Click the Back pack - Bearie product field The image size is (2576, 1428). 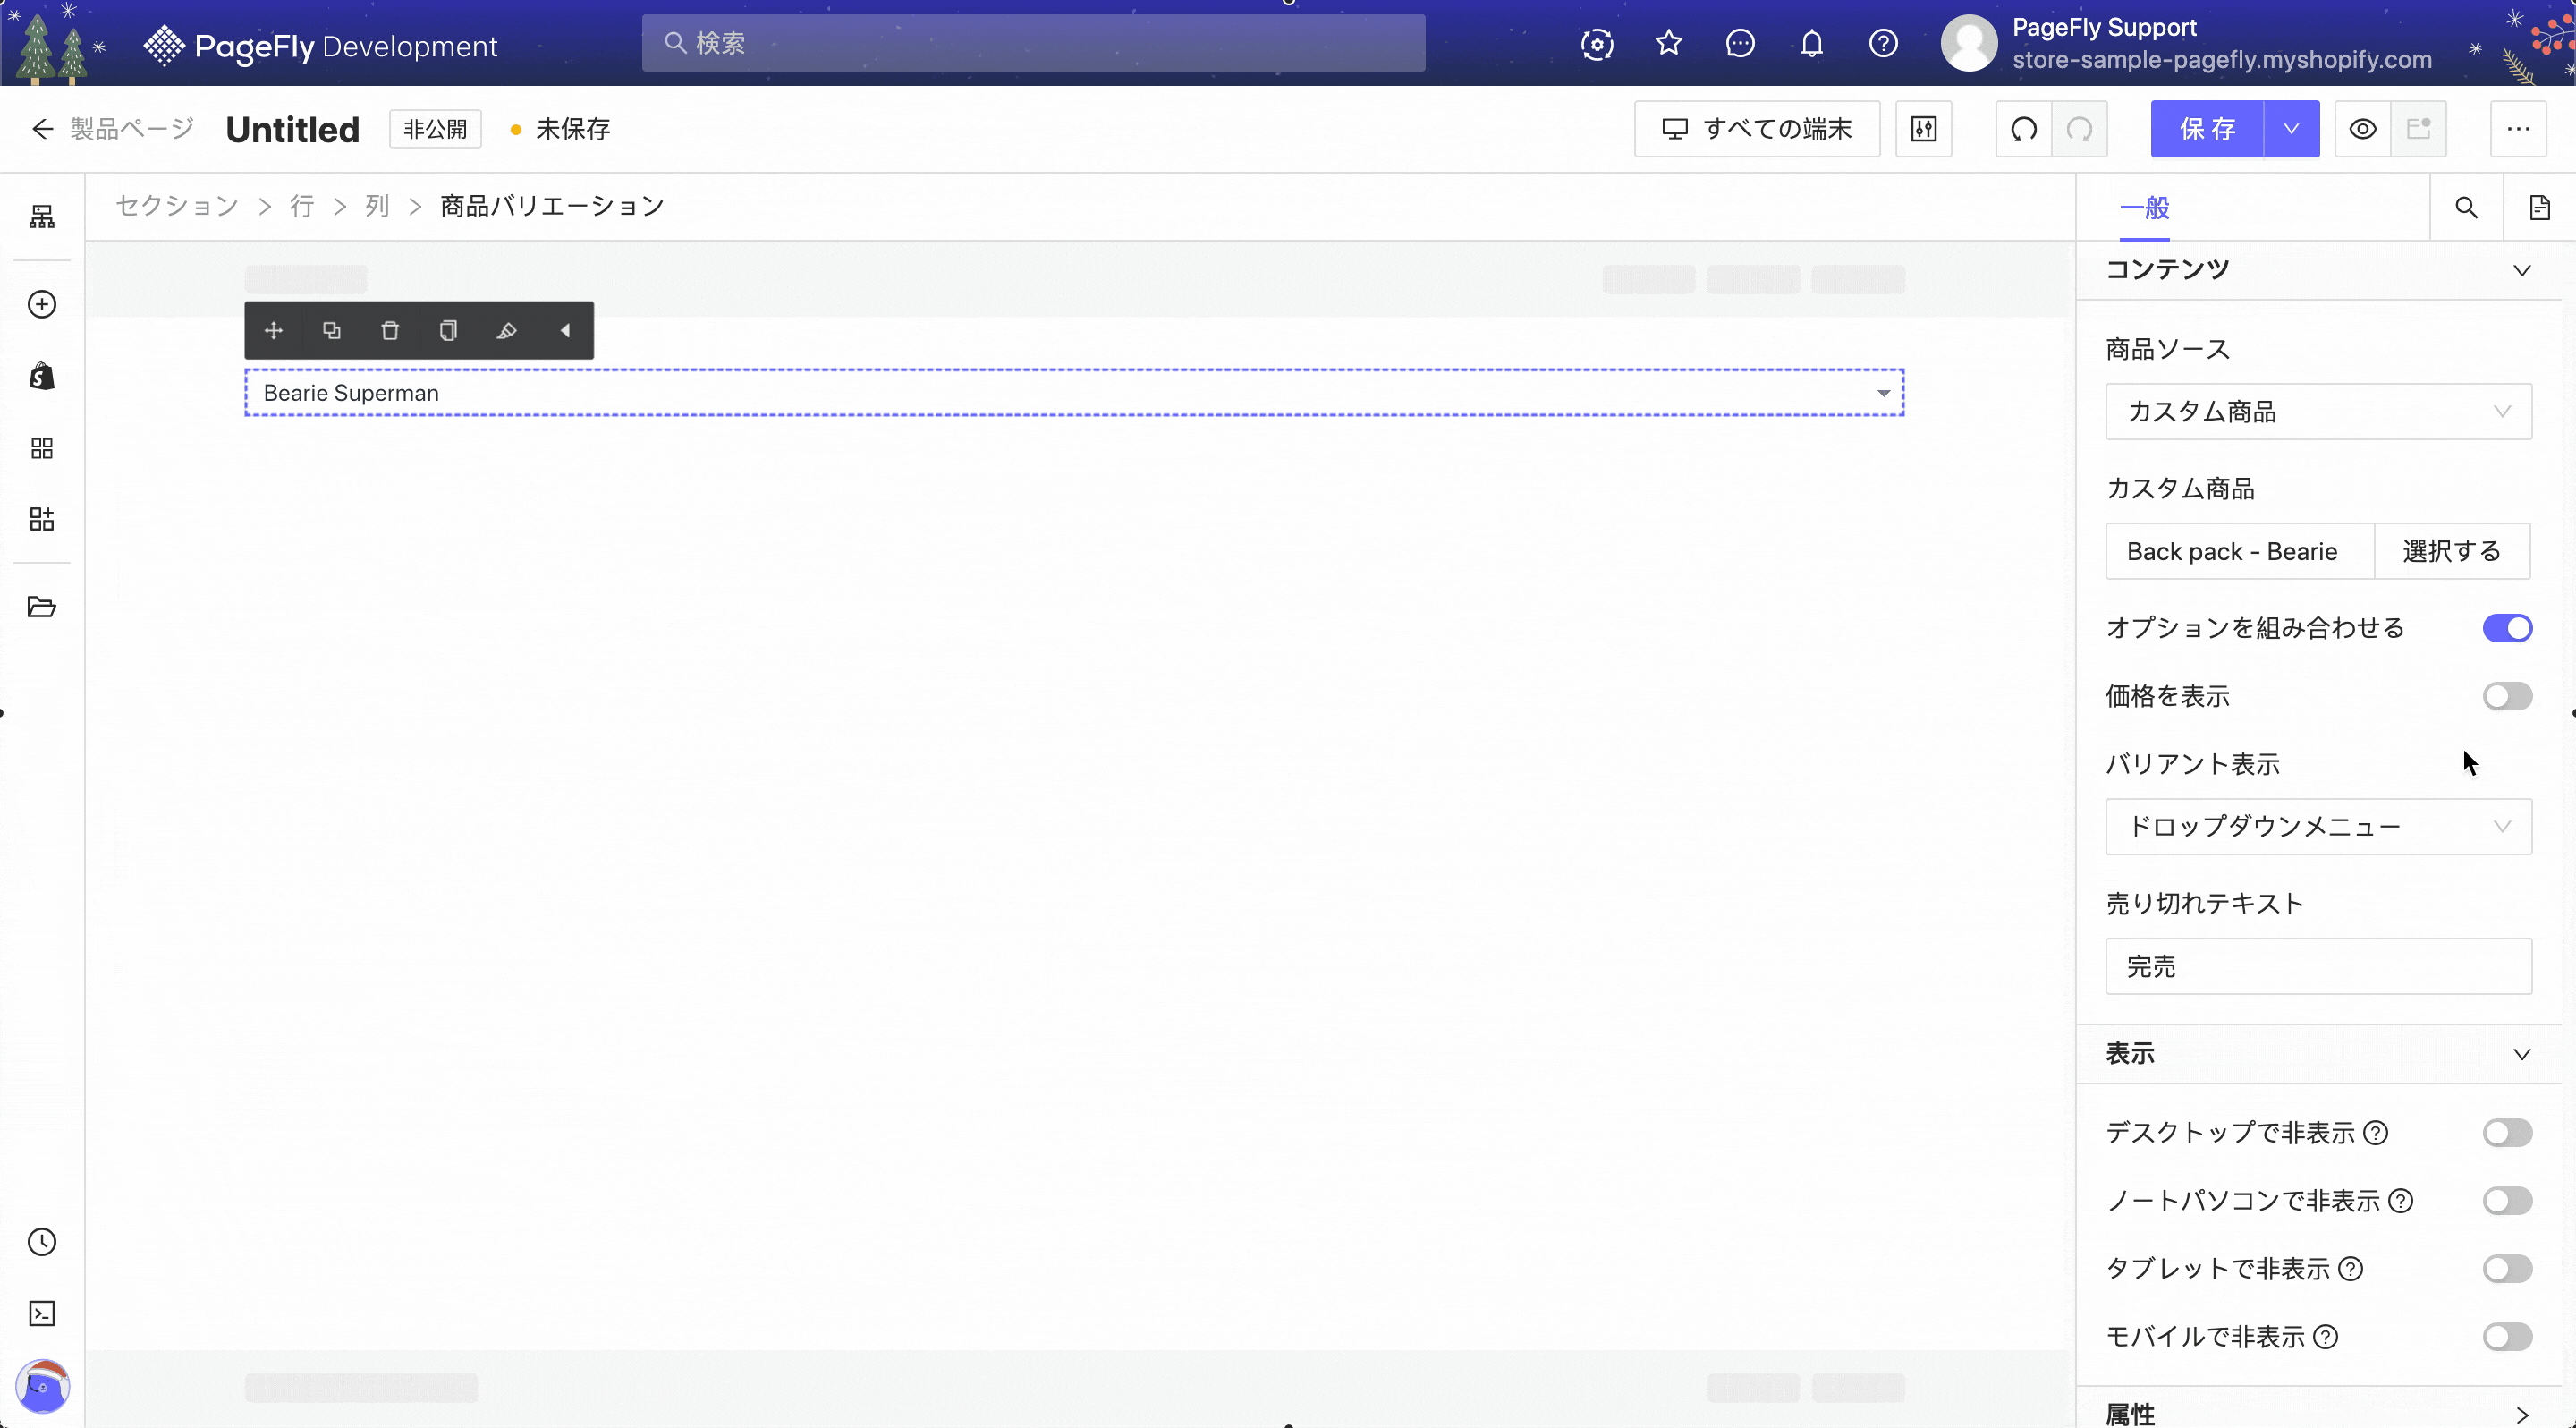(x=2240, y=551)
